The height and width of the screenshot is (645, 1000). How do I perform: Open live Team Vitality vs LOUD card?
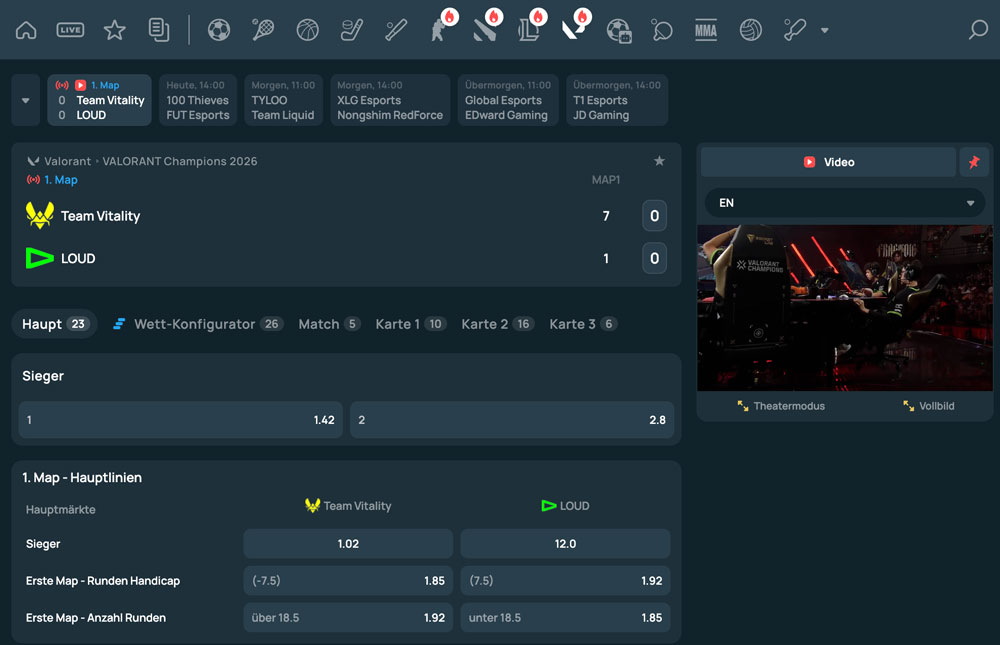coord(99,100)
